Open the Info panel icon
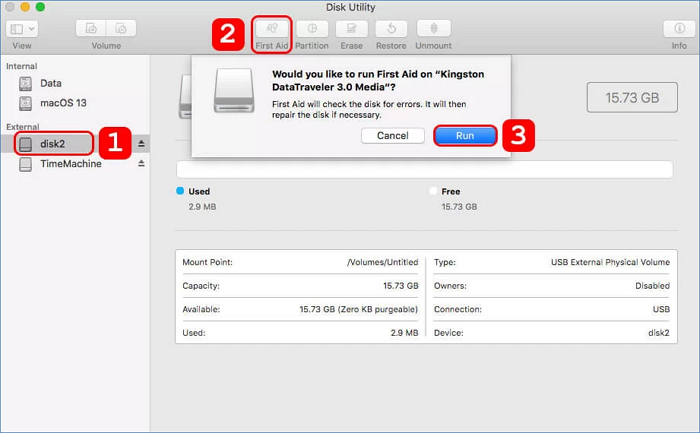Screen dimensions: 700x433 point(679,30)
